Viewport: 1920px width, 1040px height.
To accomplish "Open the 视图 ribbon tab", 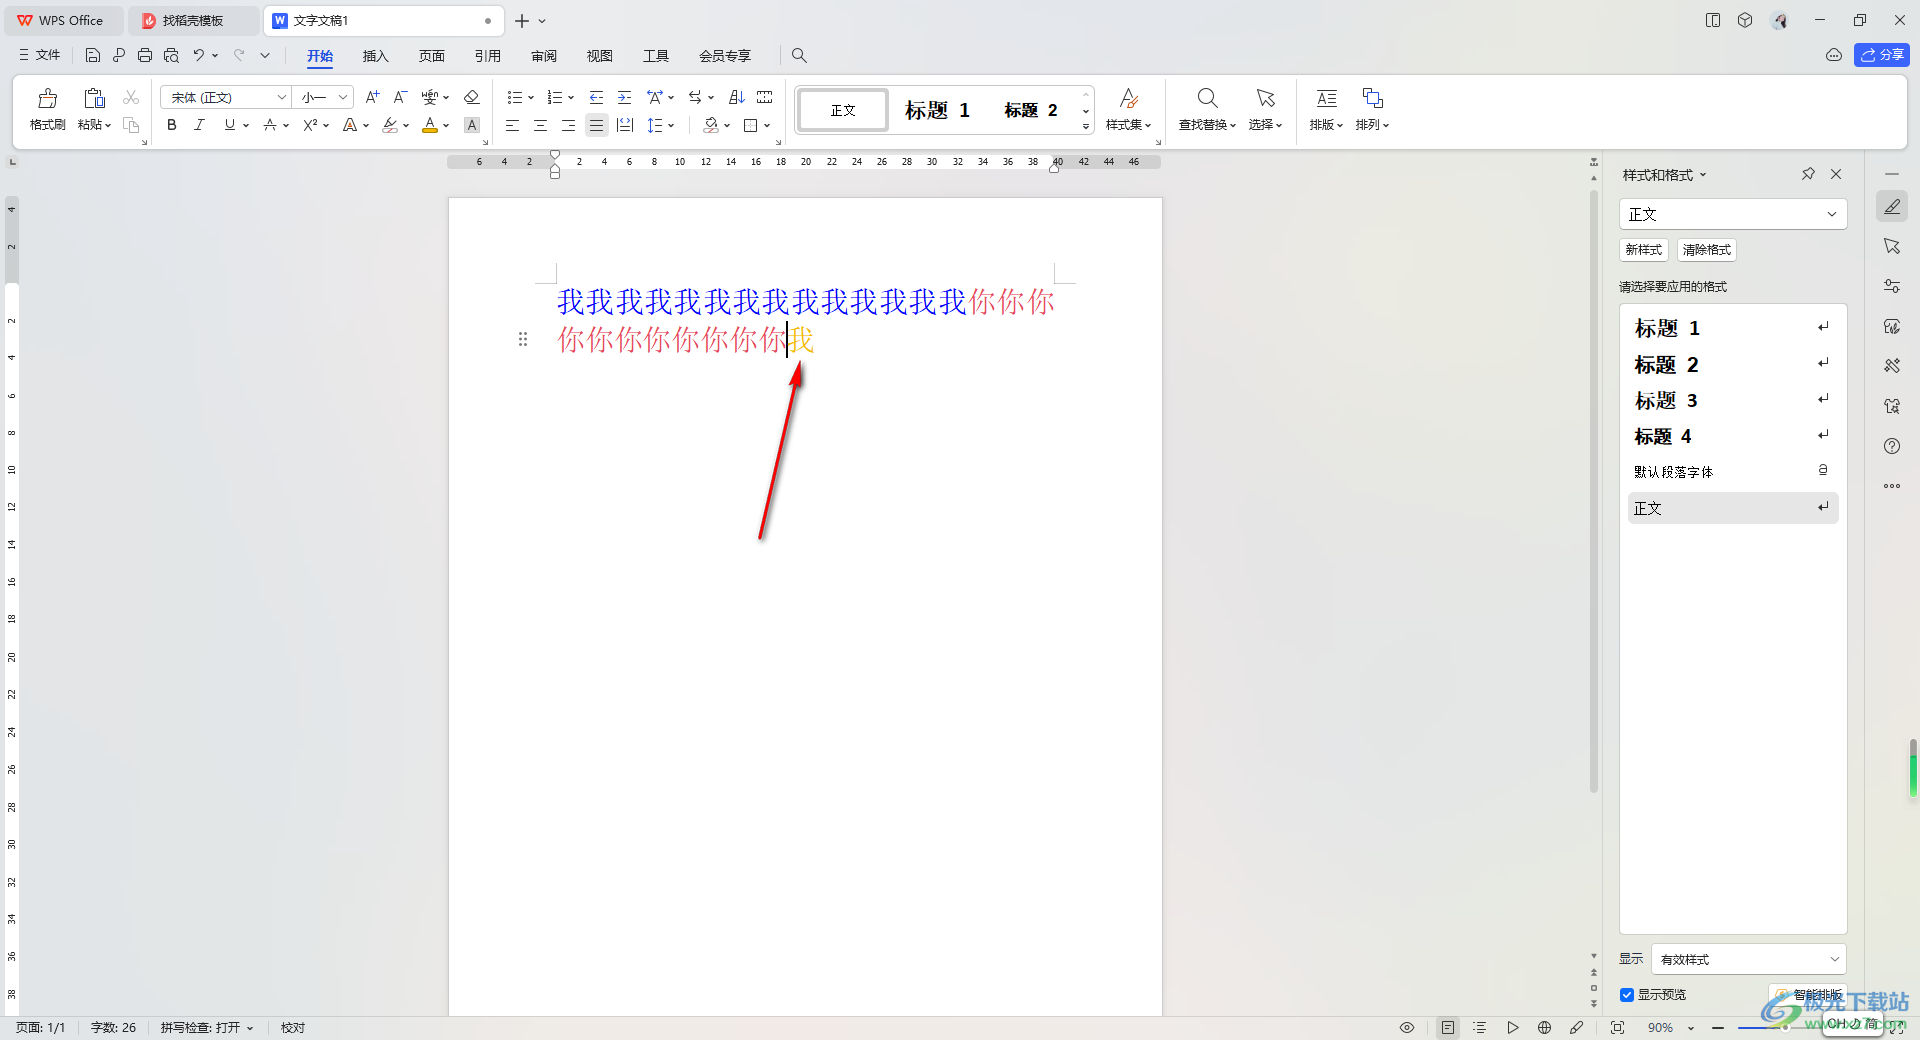I will click(600, 56).
